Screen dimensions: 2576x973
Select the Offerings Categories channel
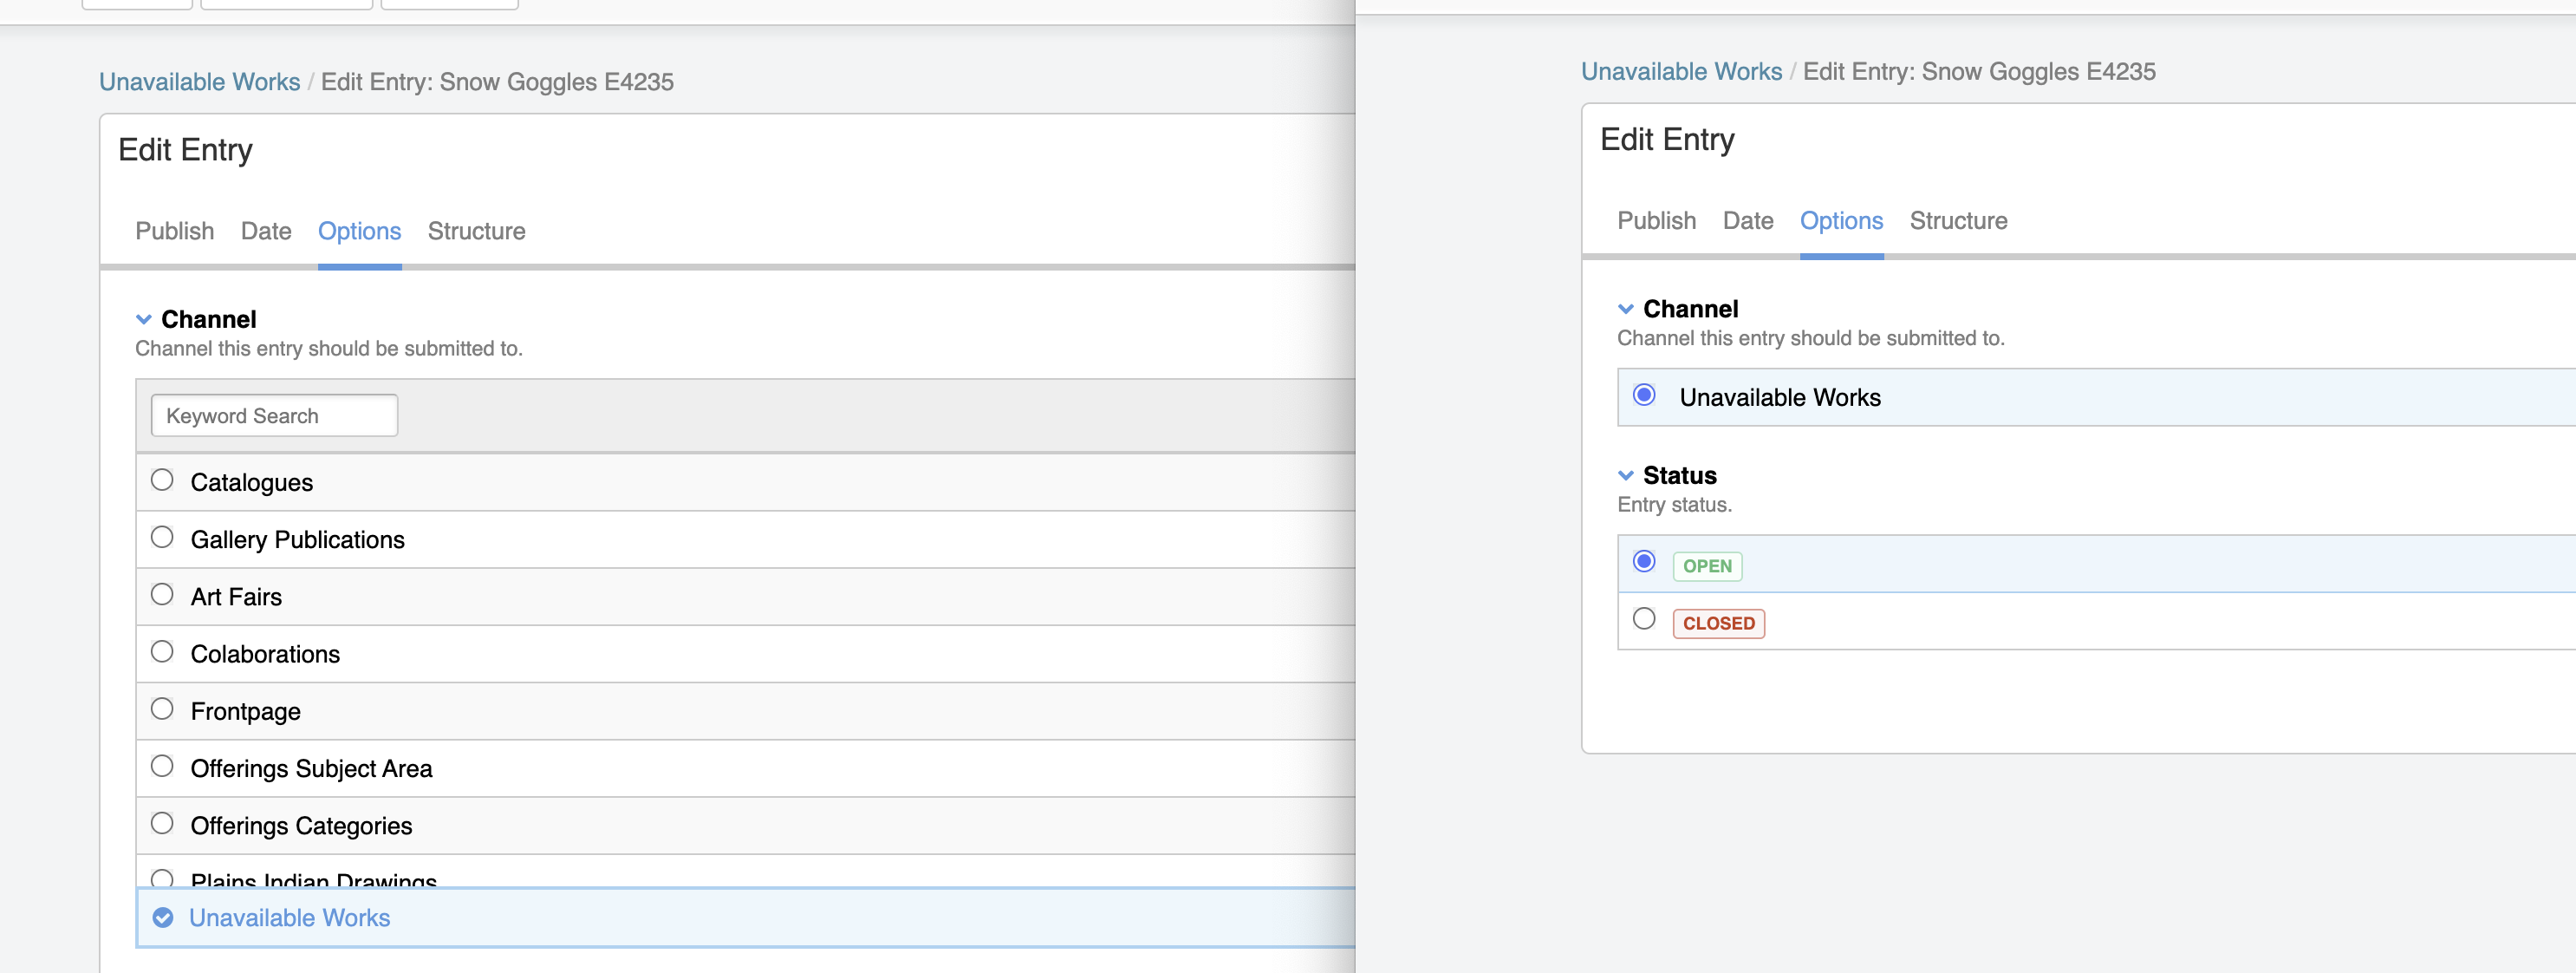pyautogui.click(x=162, y=822)
